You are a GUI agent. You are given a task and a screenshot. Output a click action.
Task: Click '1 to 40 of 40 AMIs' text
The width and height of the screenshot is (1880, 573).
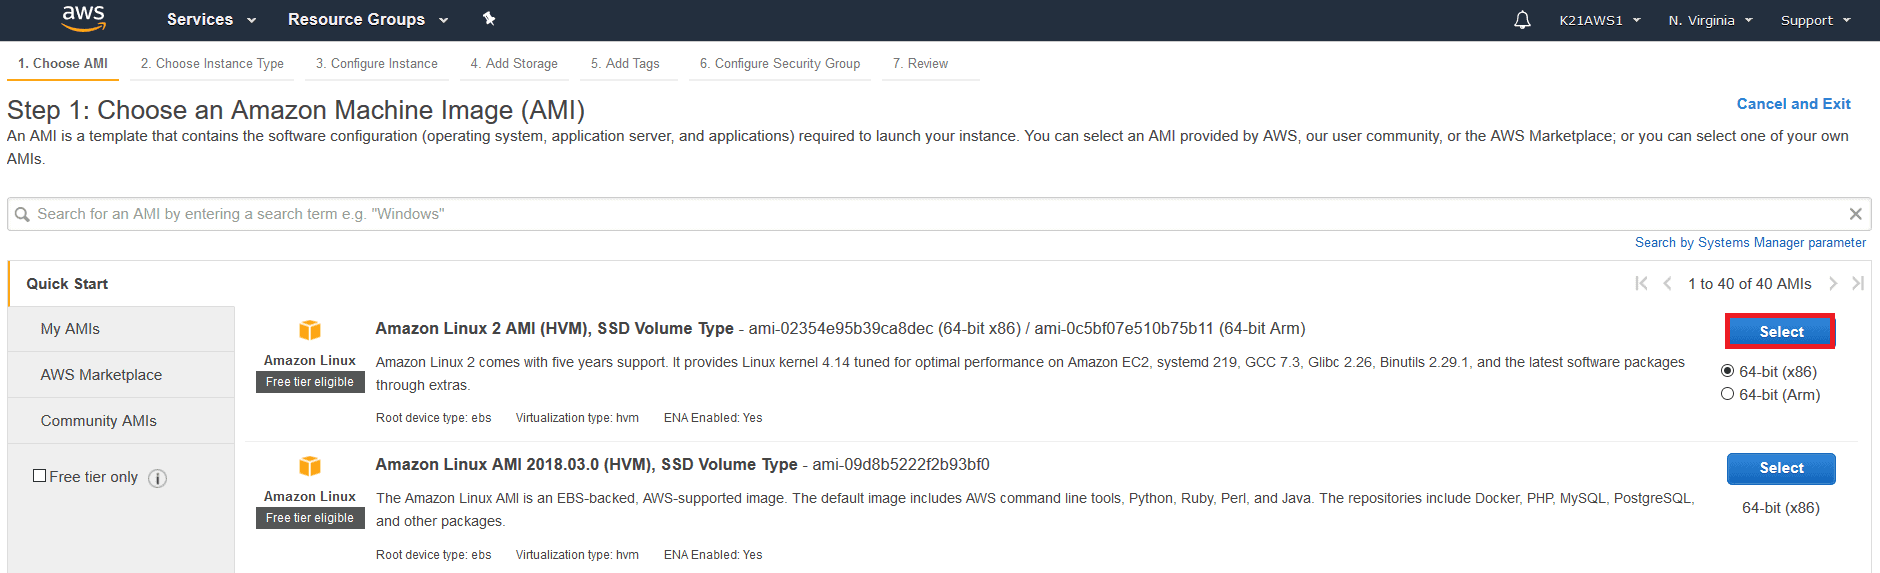click(1750, 284)
